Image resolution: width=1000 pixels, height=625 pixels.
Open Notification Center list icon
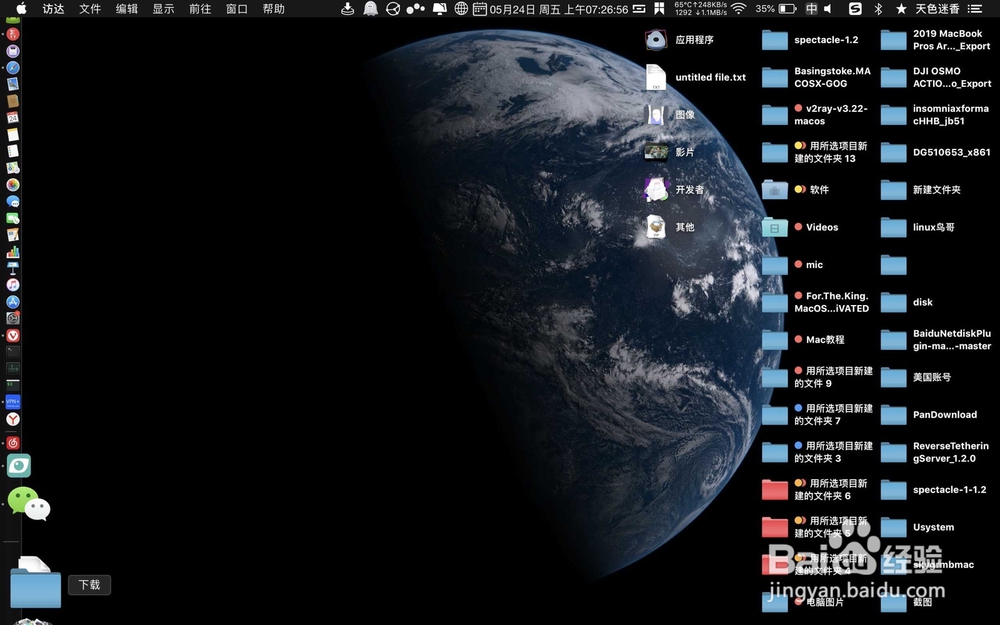pyautogui.click(x=974, y=9)
